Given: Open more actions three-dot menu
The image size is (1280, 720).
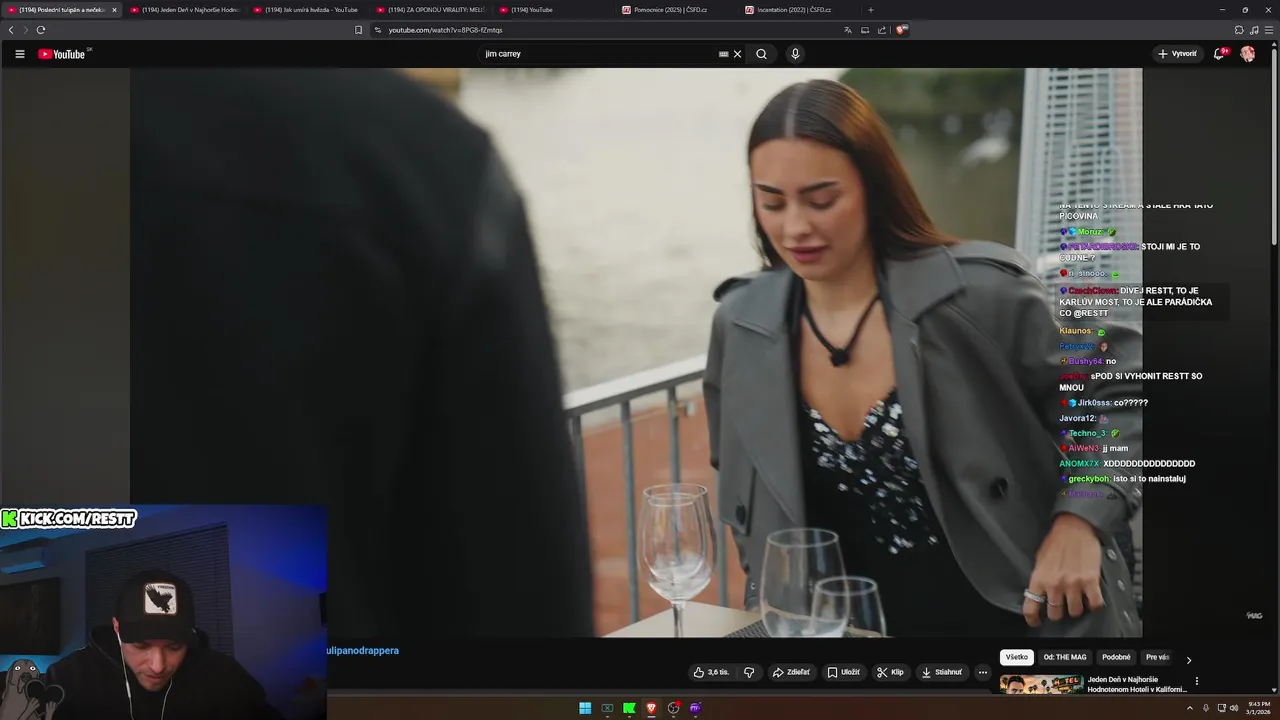Looking at the screenshot, I should click(983, 672).
